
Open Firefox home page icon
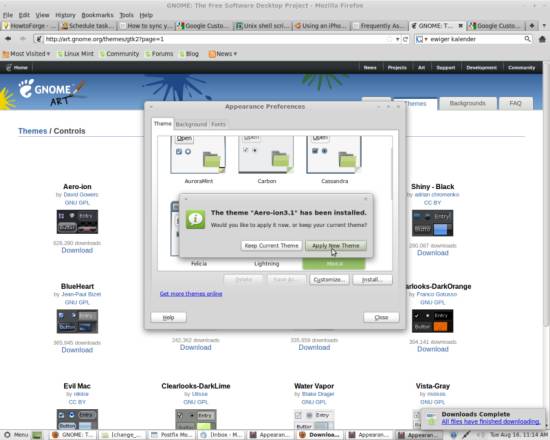[542, 39]
